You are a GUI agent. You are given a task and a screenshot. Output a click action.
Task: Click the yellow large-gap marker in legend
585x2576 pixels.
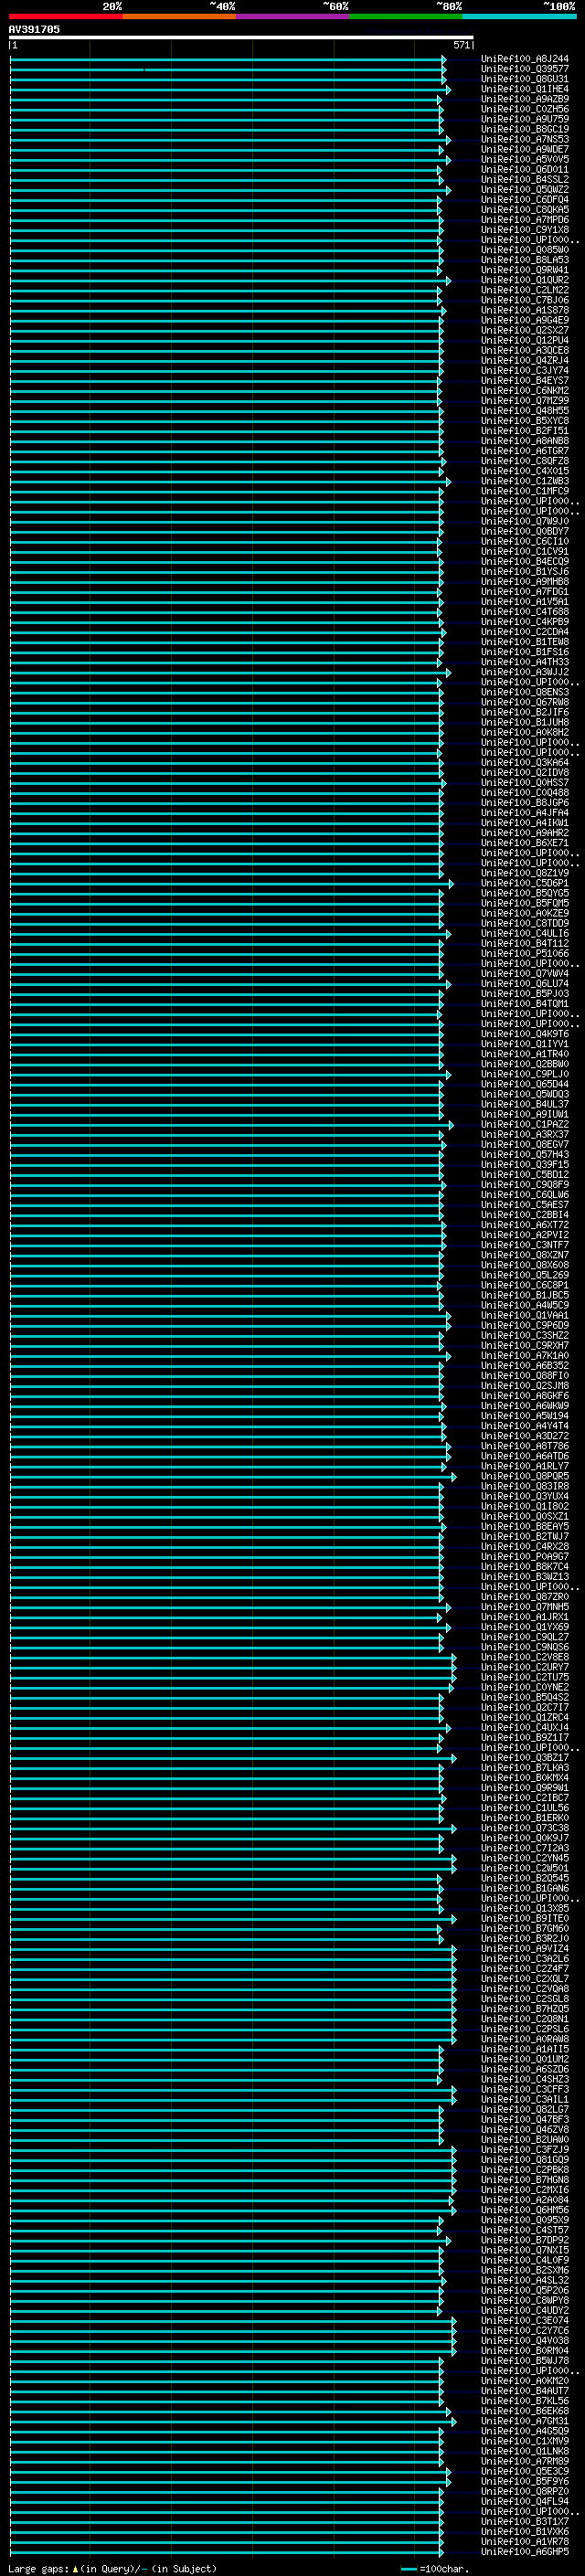(75, 2568)
